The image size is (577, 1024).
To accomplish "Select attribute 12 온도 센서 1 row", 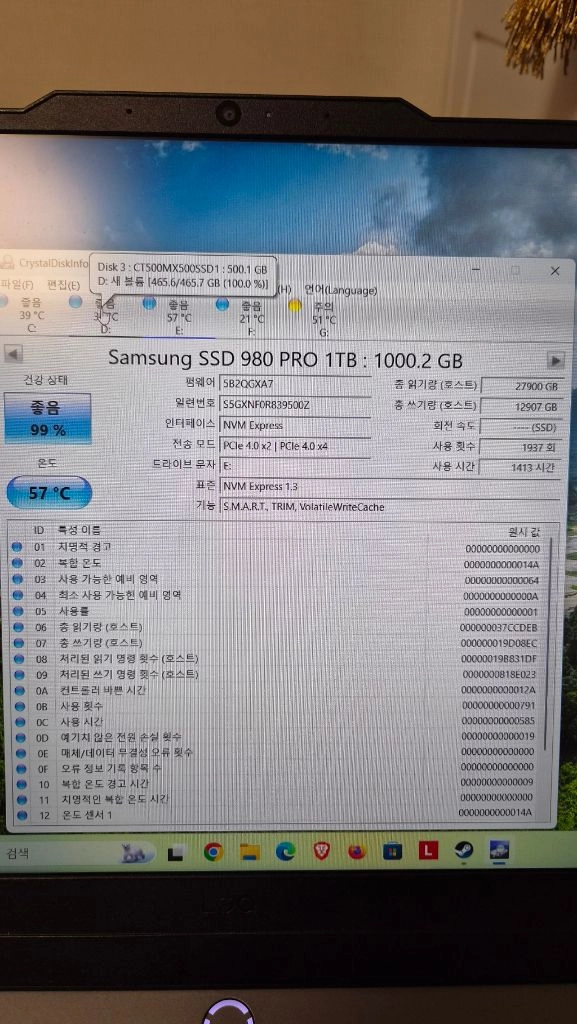I will click(277, 815).
